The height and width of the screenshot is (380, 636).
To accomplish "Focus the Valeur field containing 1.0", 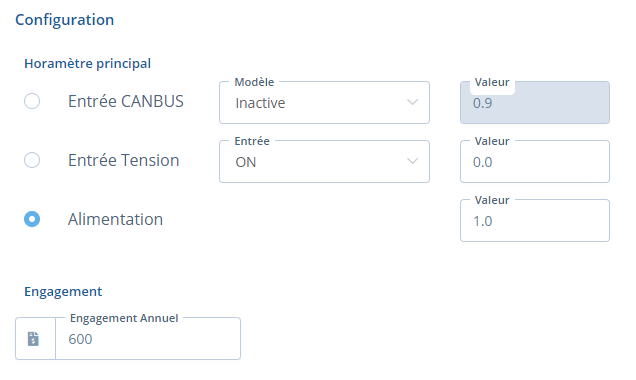I will (535, 221).
